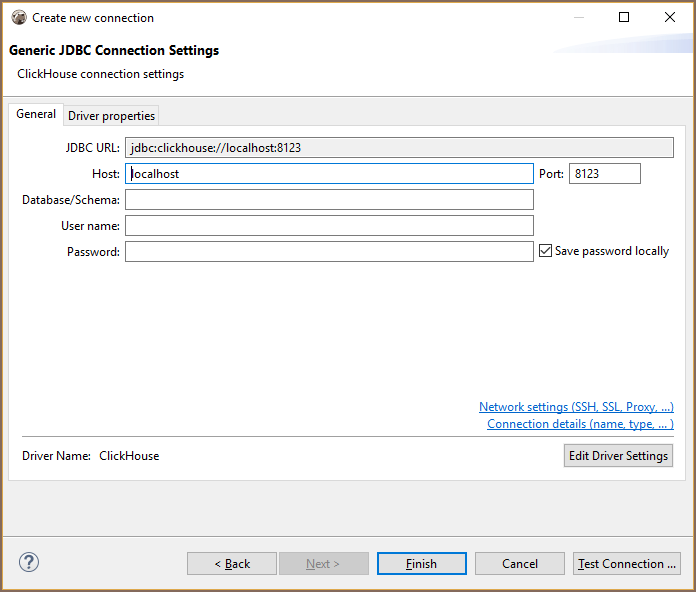Maximize the Create new connection window
Screen dimensions: 696x592
point(624,17)
